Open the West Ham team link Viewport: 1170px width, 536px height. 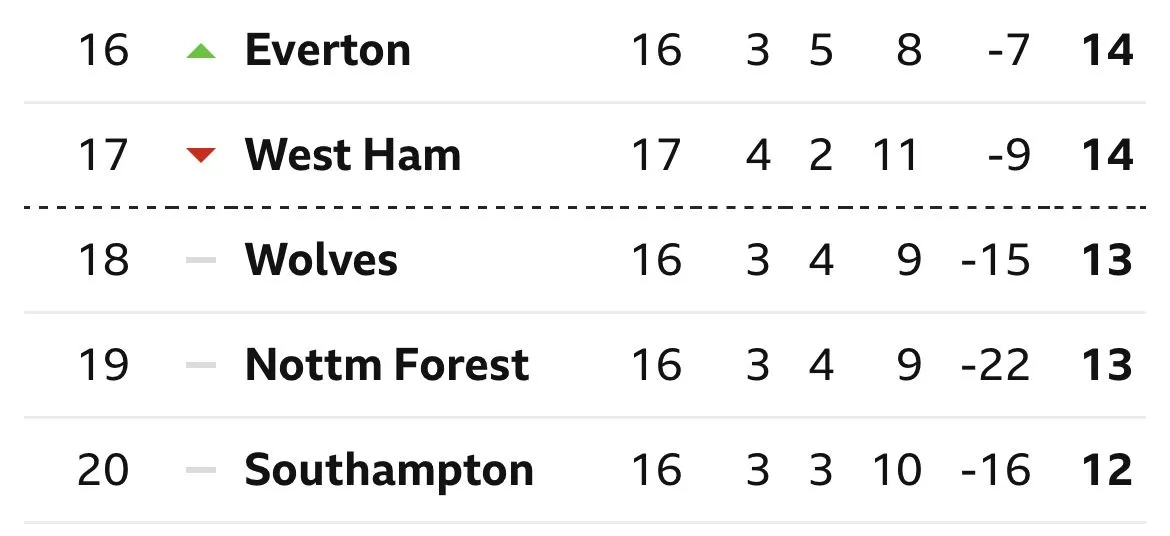[352, 155]
